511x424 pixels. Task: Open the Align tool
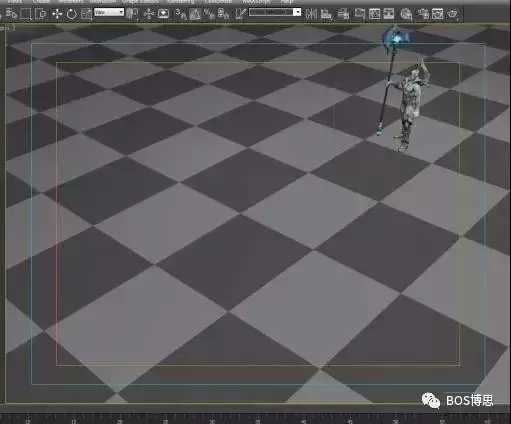pos(326,14)
